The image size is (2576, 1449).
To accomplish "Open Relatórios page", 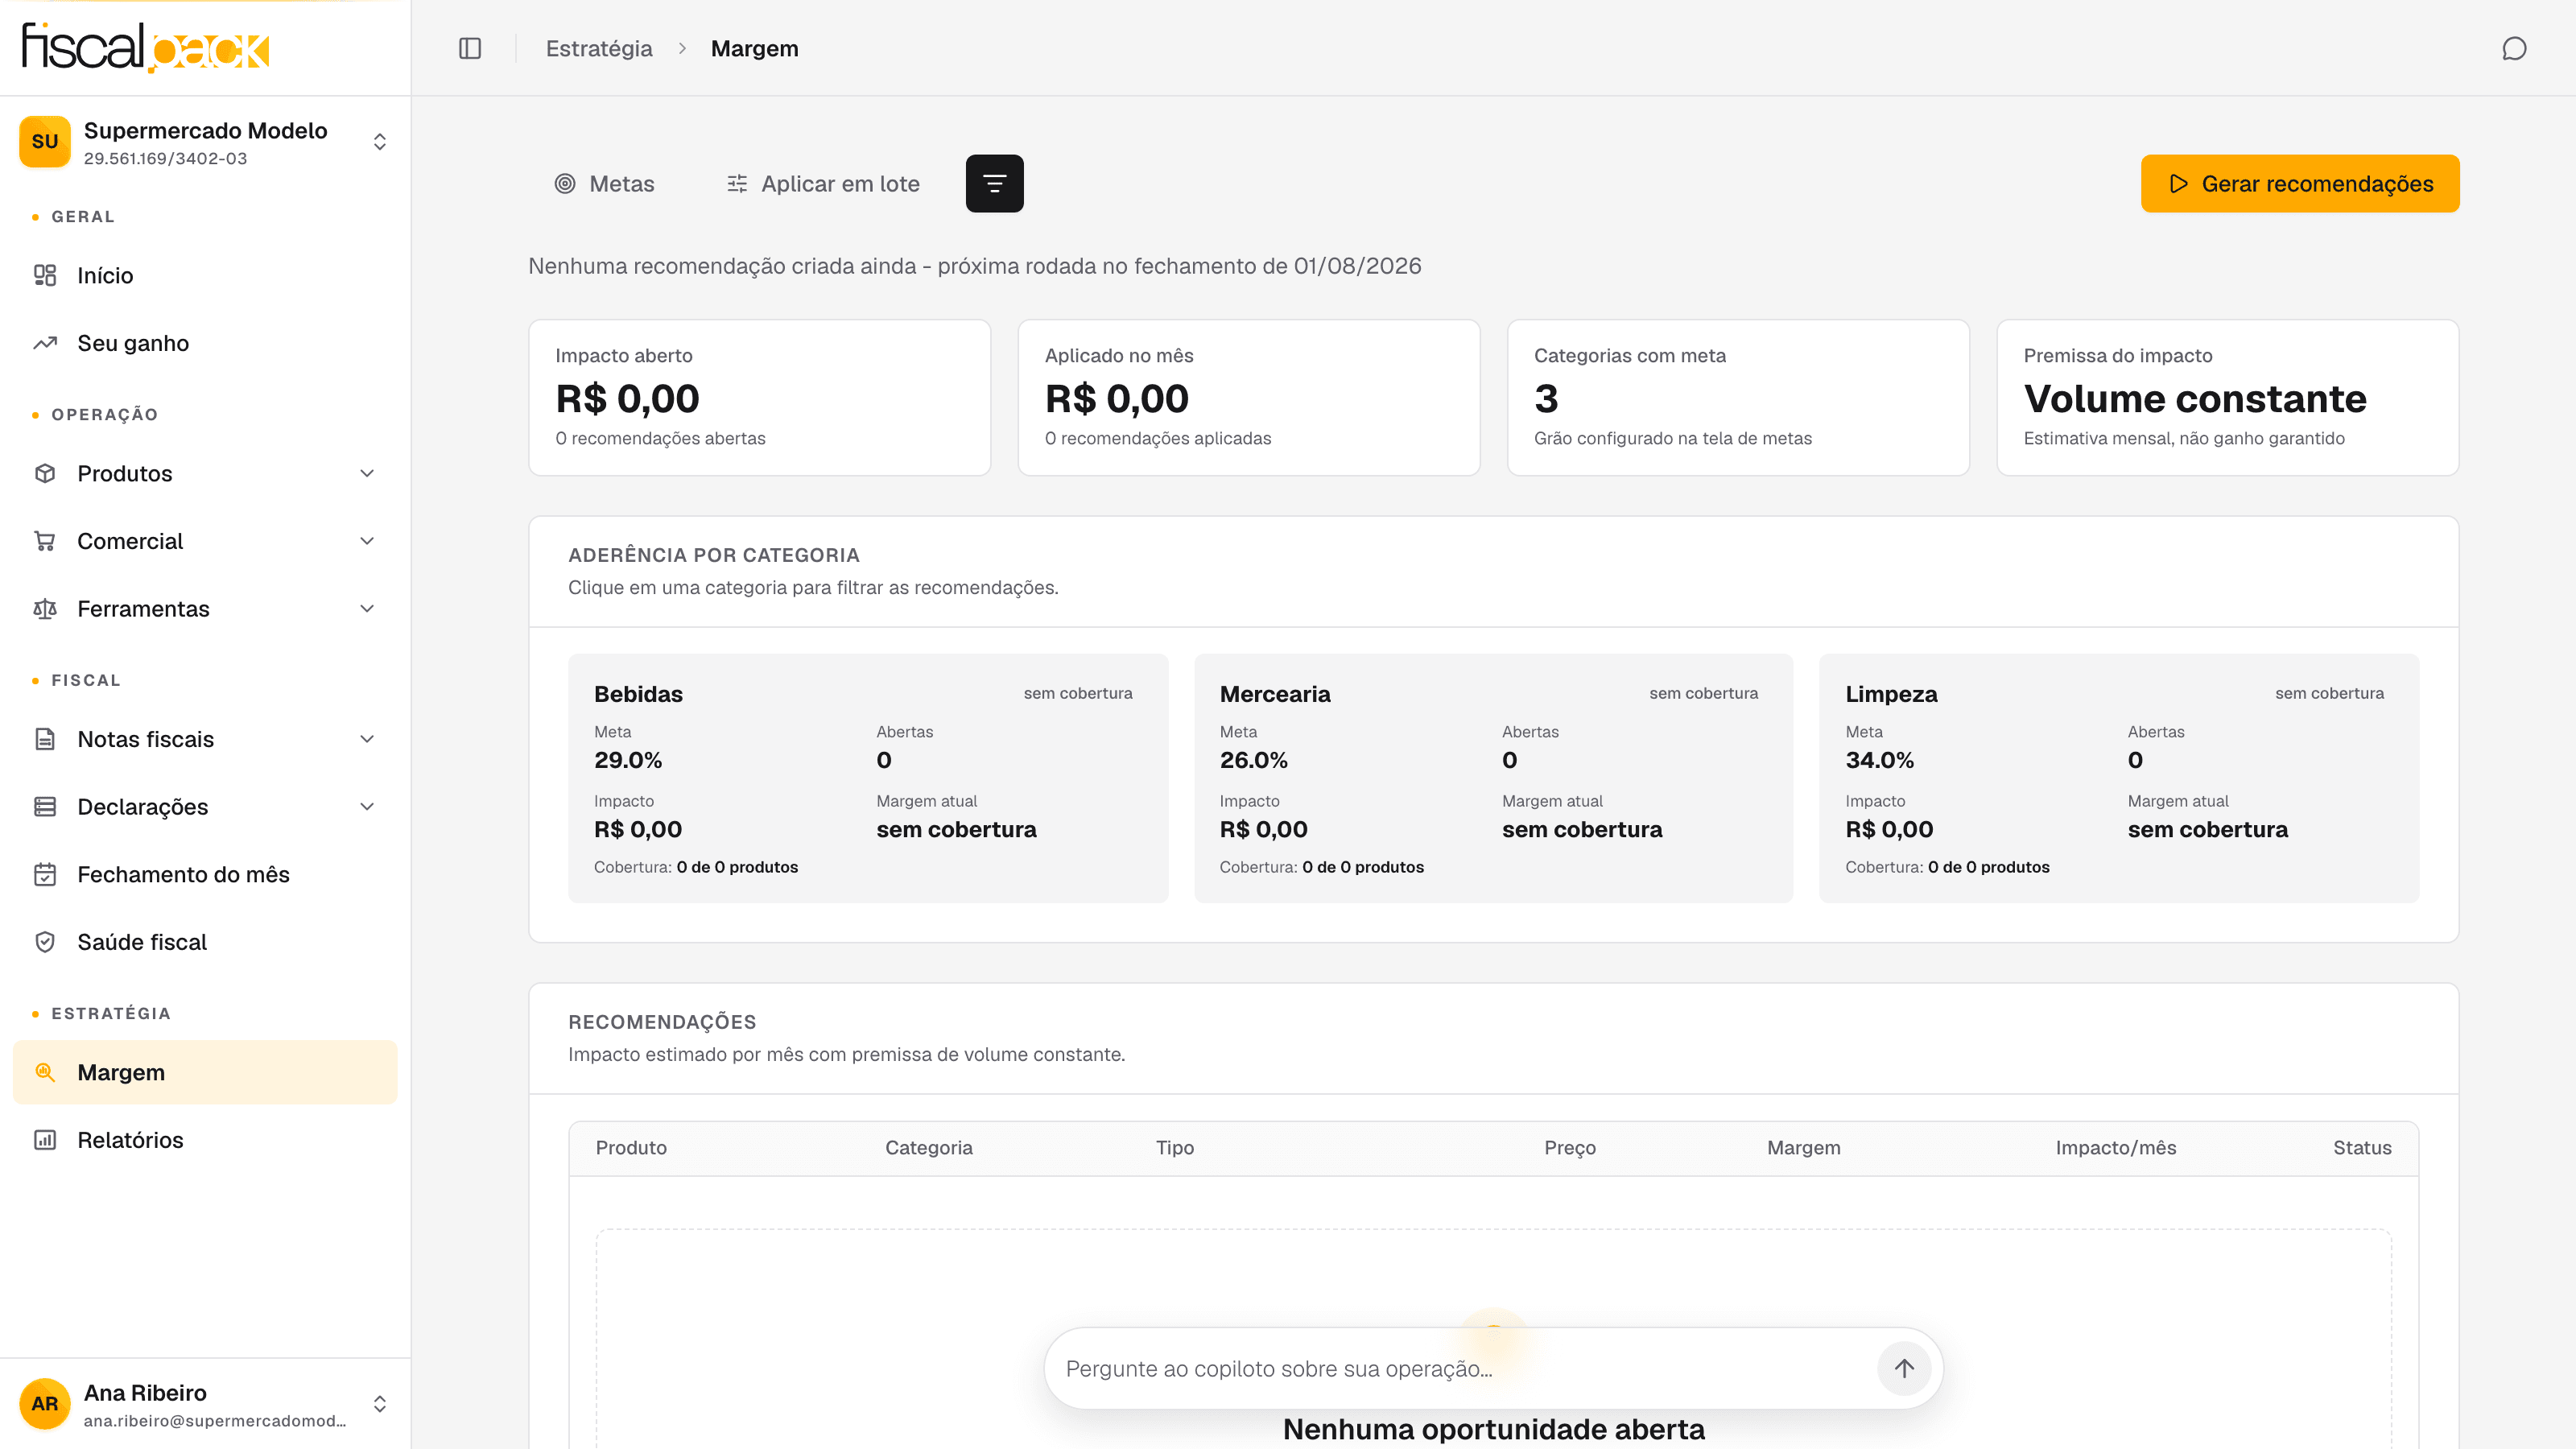I will (205, 1140).
